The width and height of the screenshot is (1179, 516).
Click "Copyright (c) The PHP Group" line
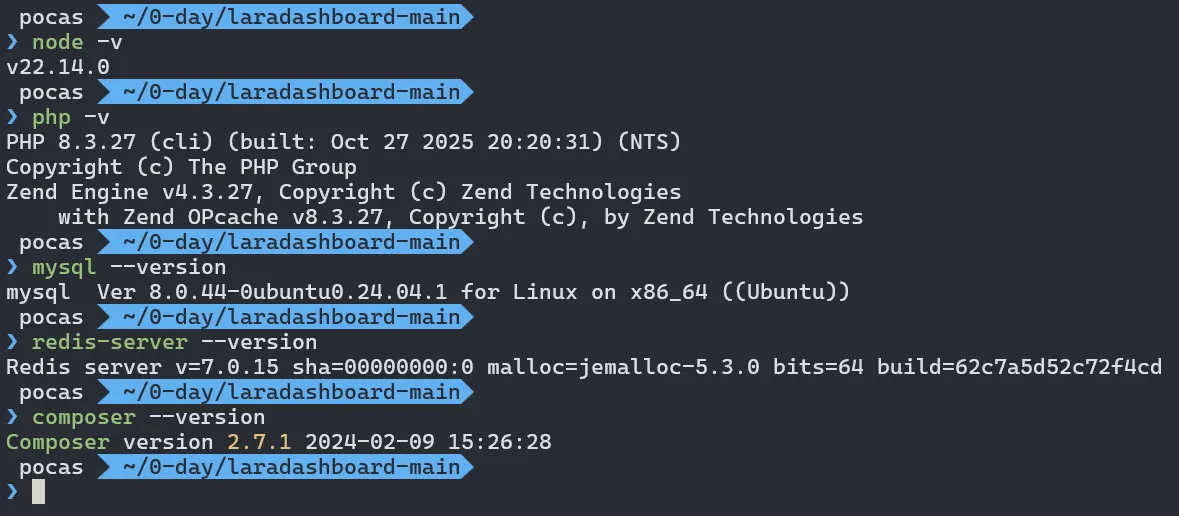pyautogui.click(x=181, y=167)
